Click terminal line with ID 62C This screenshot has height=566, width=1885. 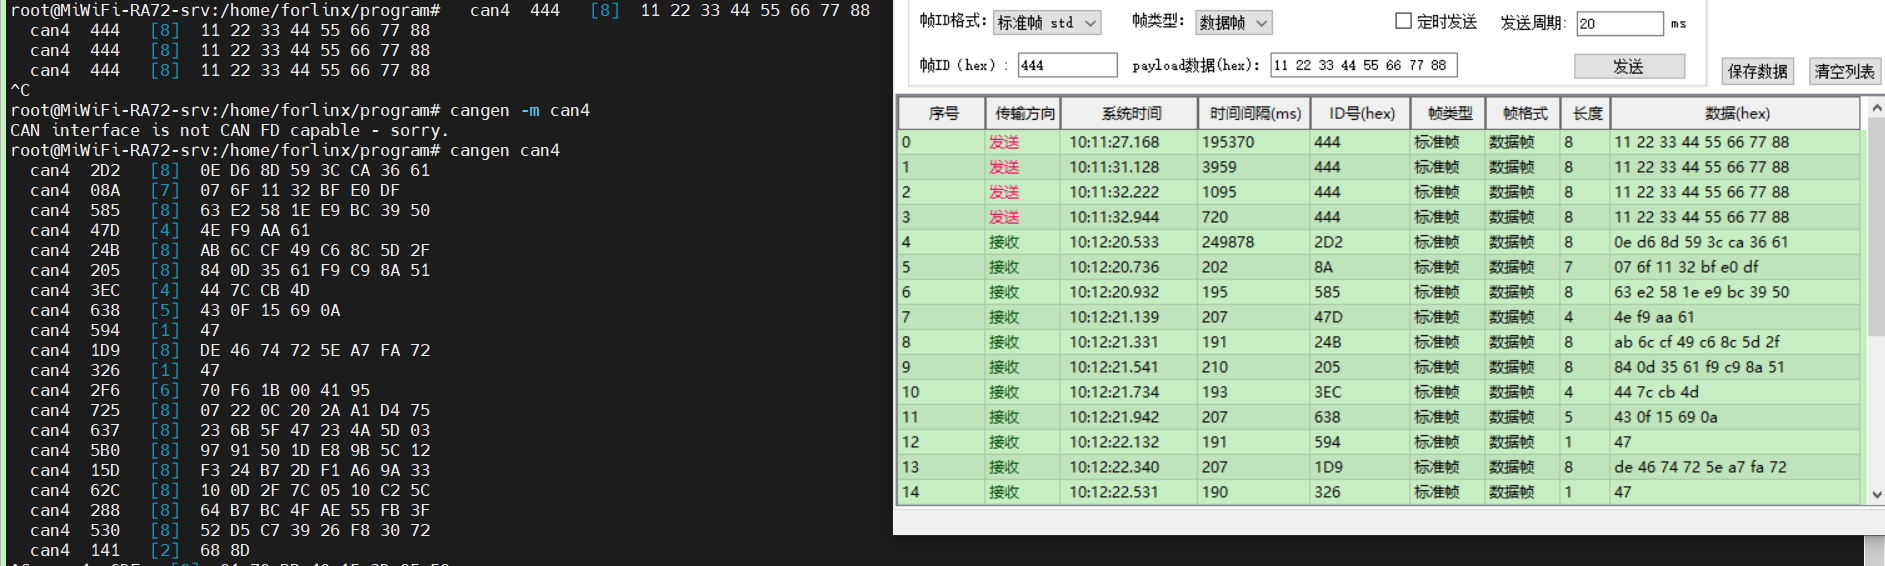point(230,490)
